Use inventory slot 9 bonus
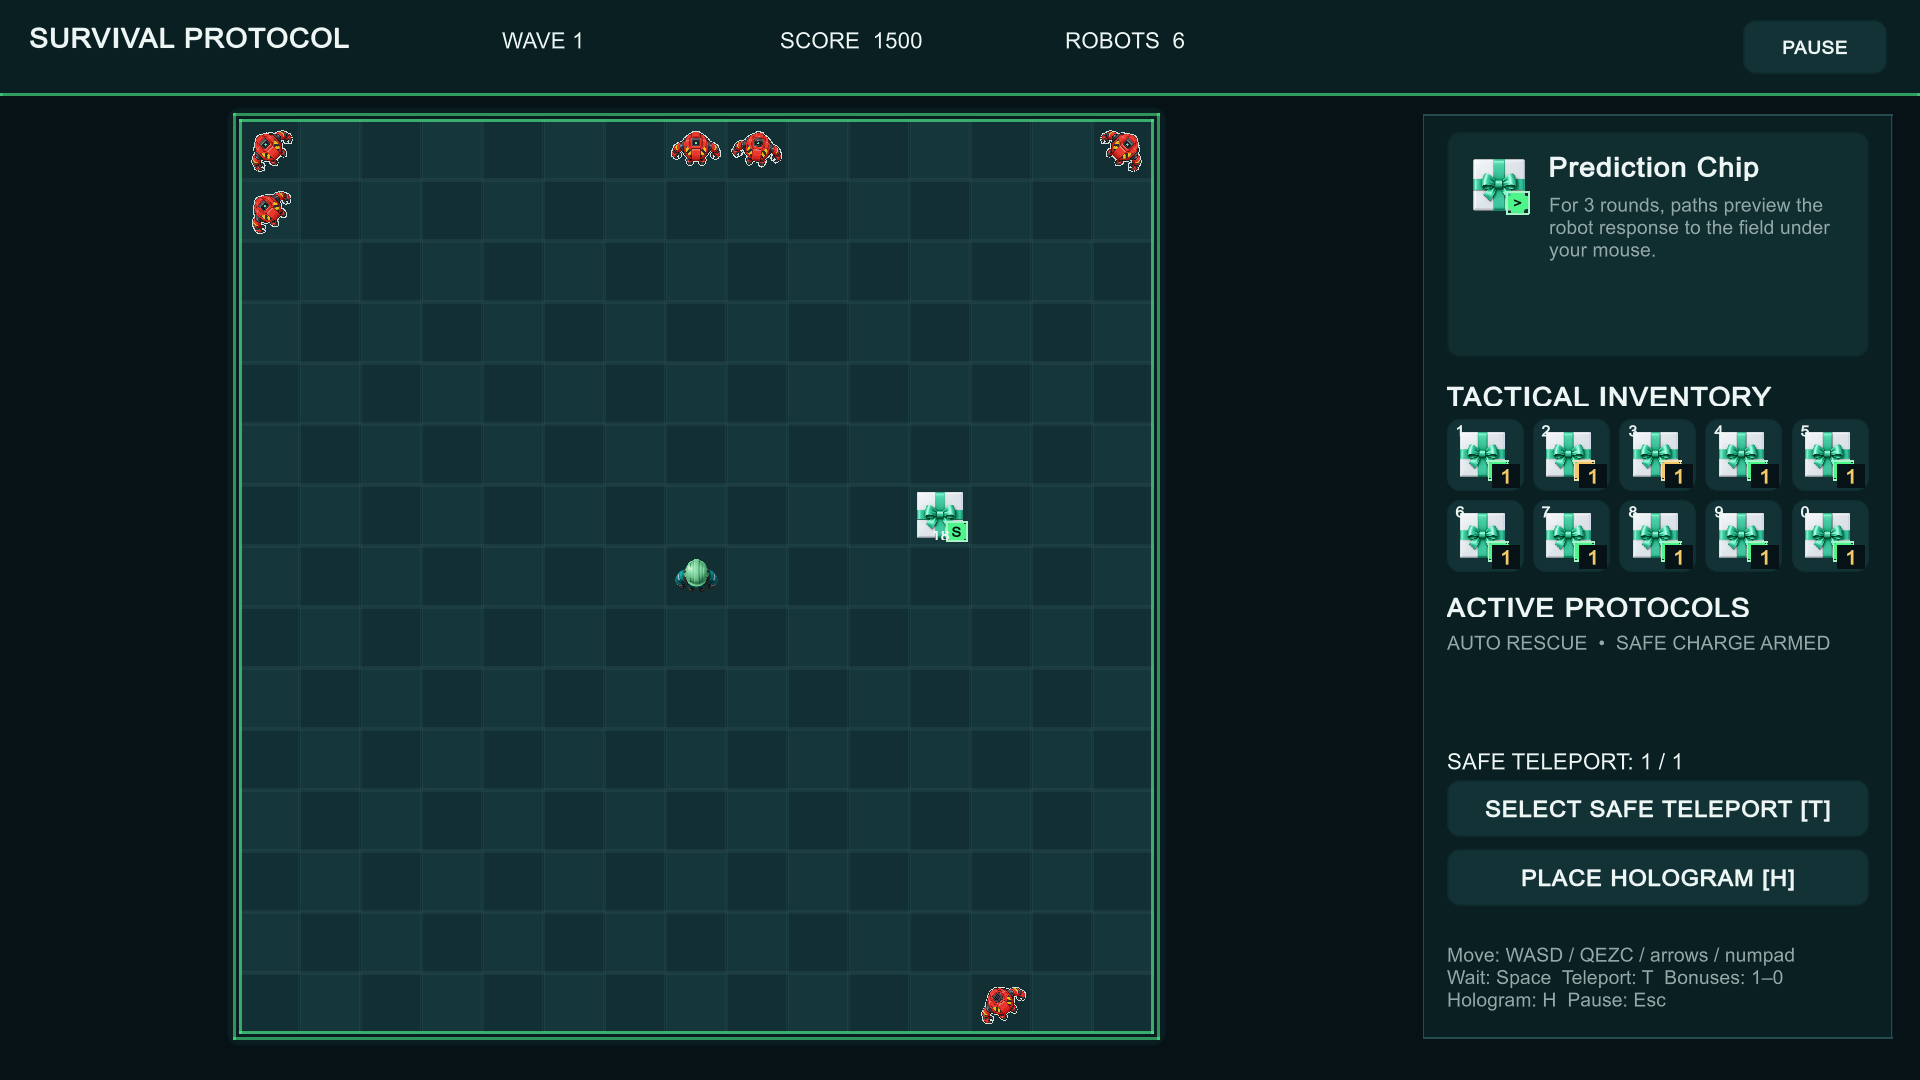The image size is (1920, 1080). (1743, 536)
